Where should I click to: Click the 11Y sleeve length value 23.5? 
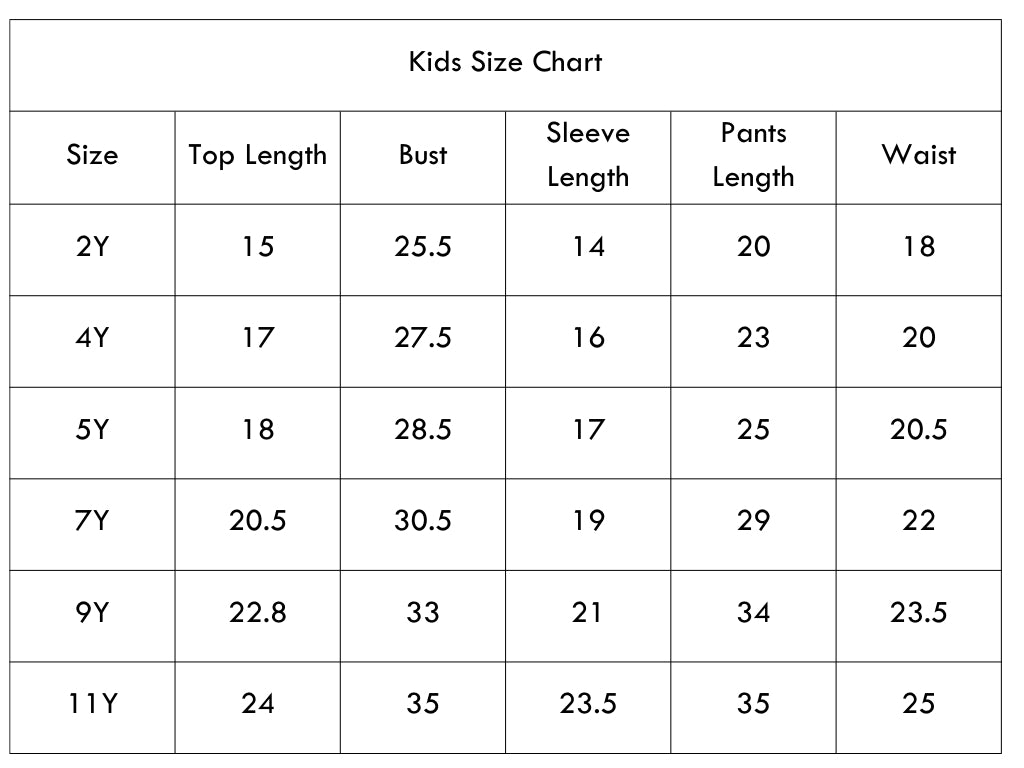tap(588, 704)
